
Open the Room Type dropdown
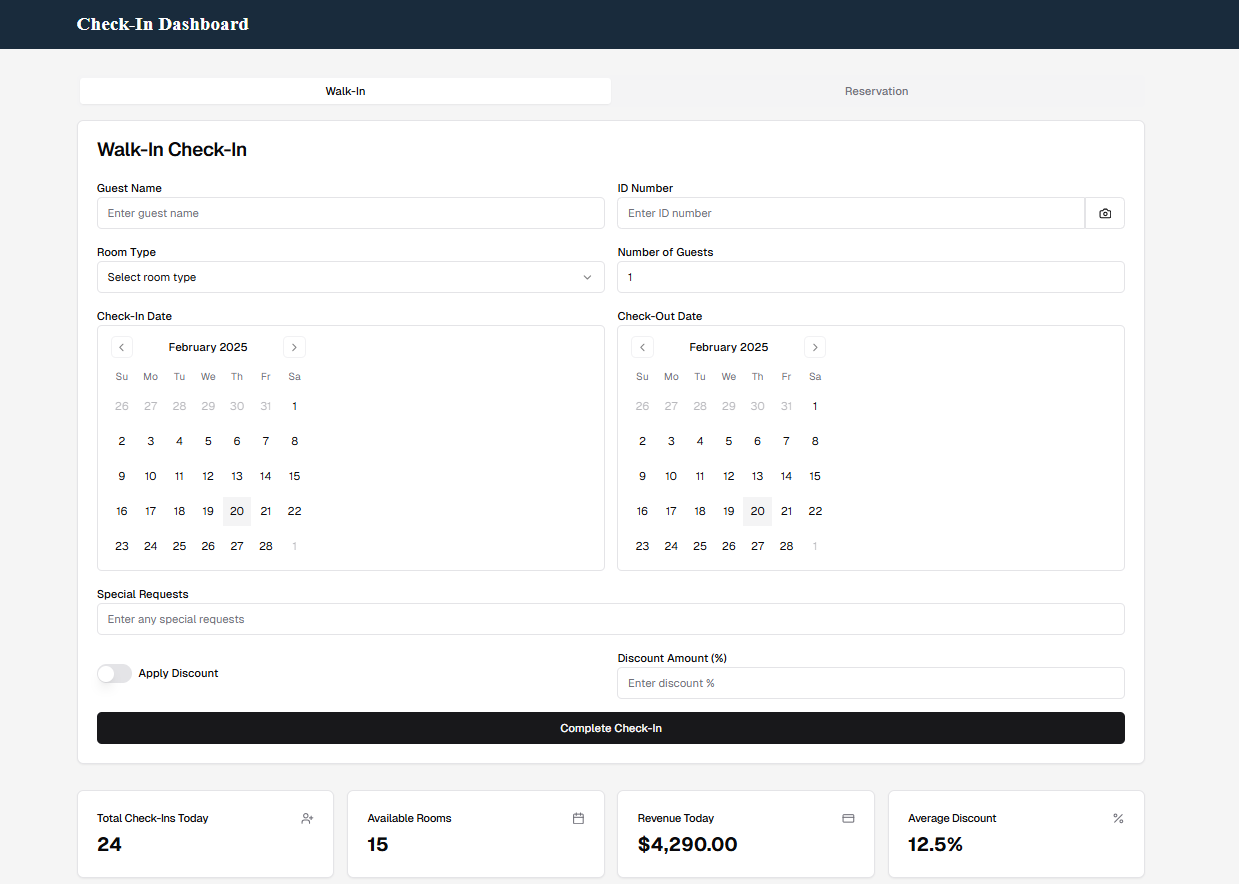click(x=350, y=277)
